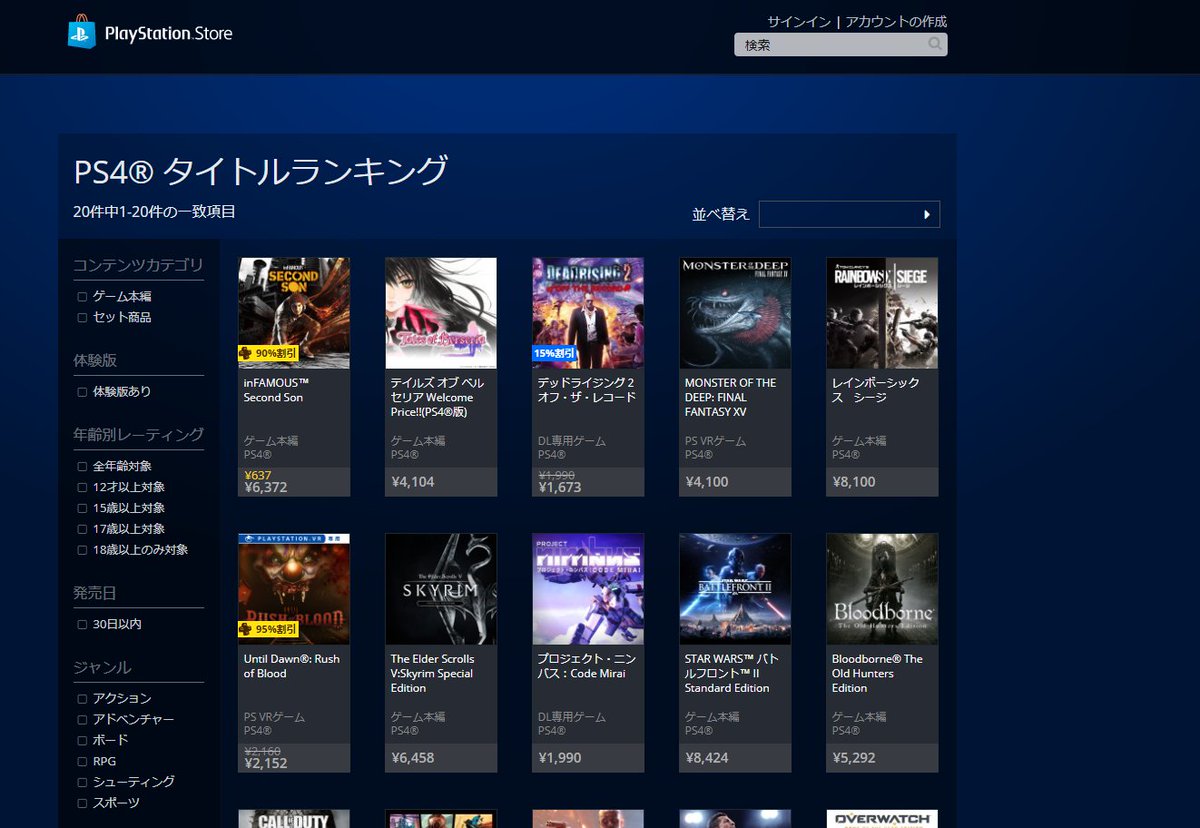The width and height of the screenshot is (1200, 828).
Task: Filter by アドベンチャー genre
Action: [x=82, y=720]
